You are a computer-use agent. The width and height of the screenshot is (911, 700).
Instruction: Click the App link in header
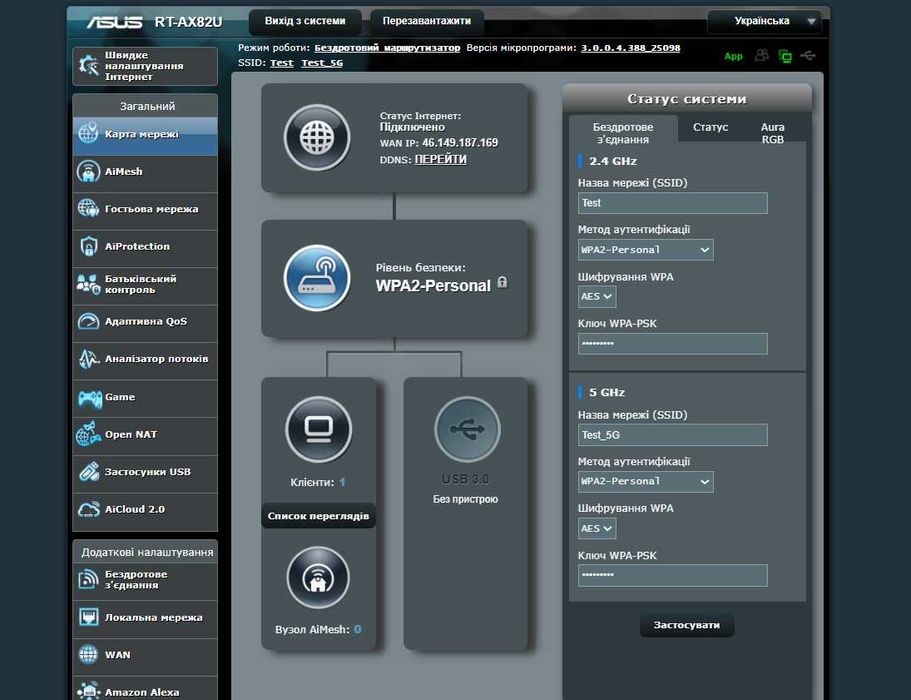coord(733,56)
